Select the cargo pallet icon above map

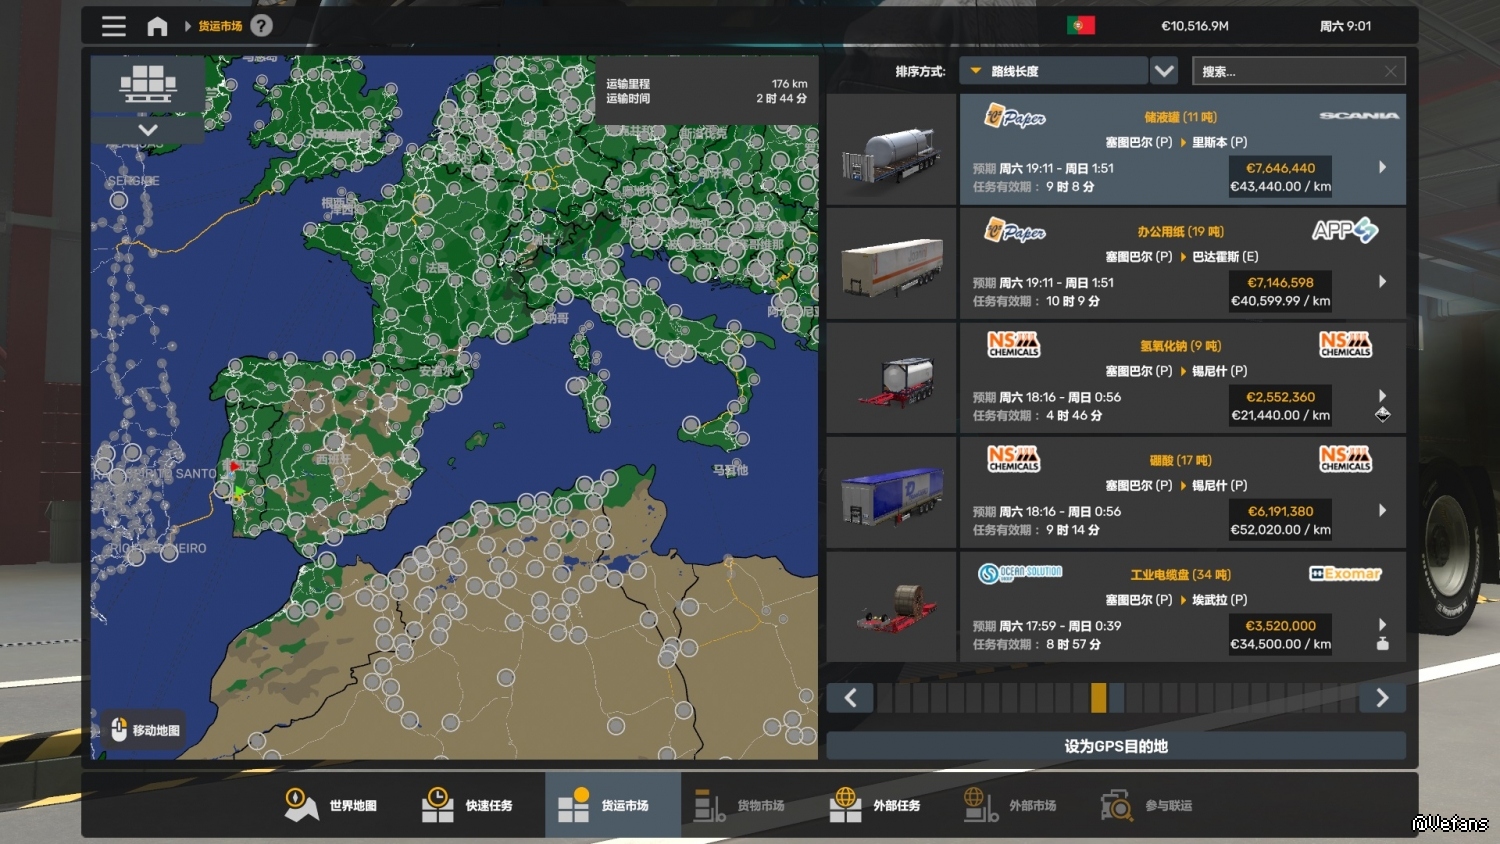(148, 84)
